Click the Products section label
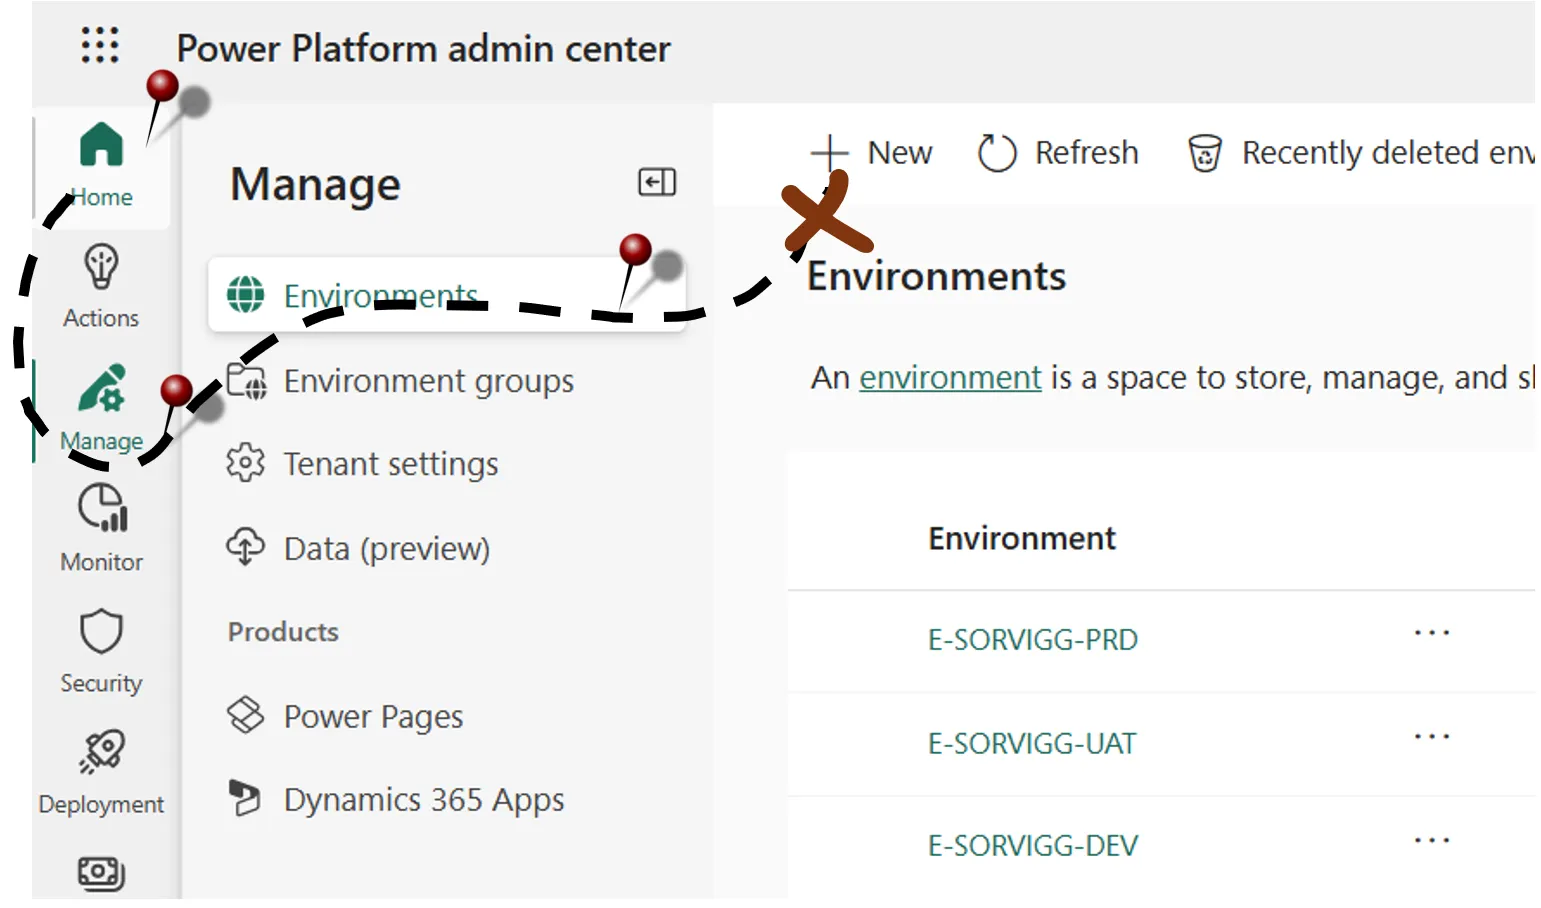Viewport: 1541px width, 908px height. tap(283, 632)
